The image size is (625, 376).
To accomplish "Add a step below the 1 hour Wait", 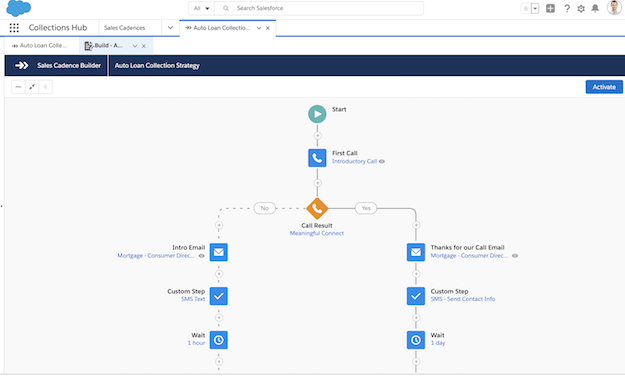I will pyautogui.click(x=219, y=362).
